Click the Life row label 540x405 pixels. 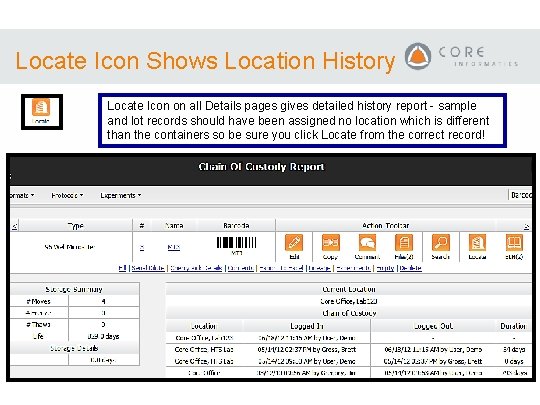(x=38, y=336)
